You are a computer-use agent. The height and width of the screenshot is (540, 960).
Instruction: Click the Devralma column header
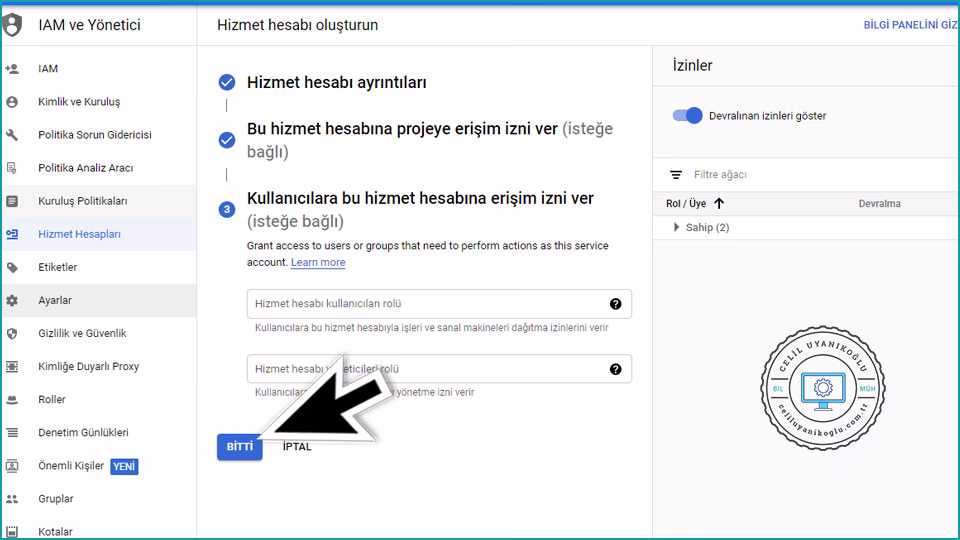click(x=879, y=203)
